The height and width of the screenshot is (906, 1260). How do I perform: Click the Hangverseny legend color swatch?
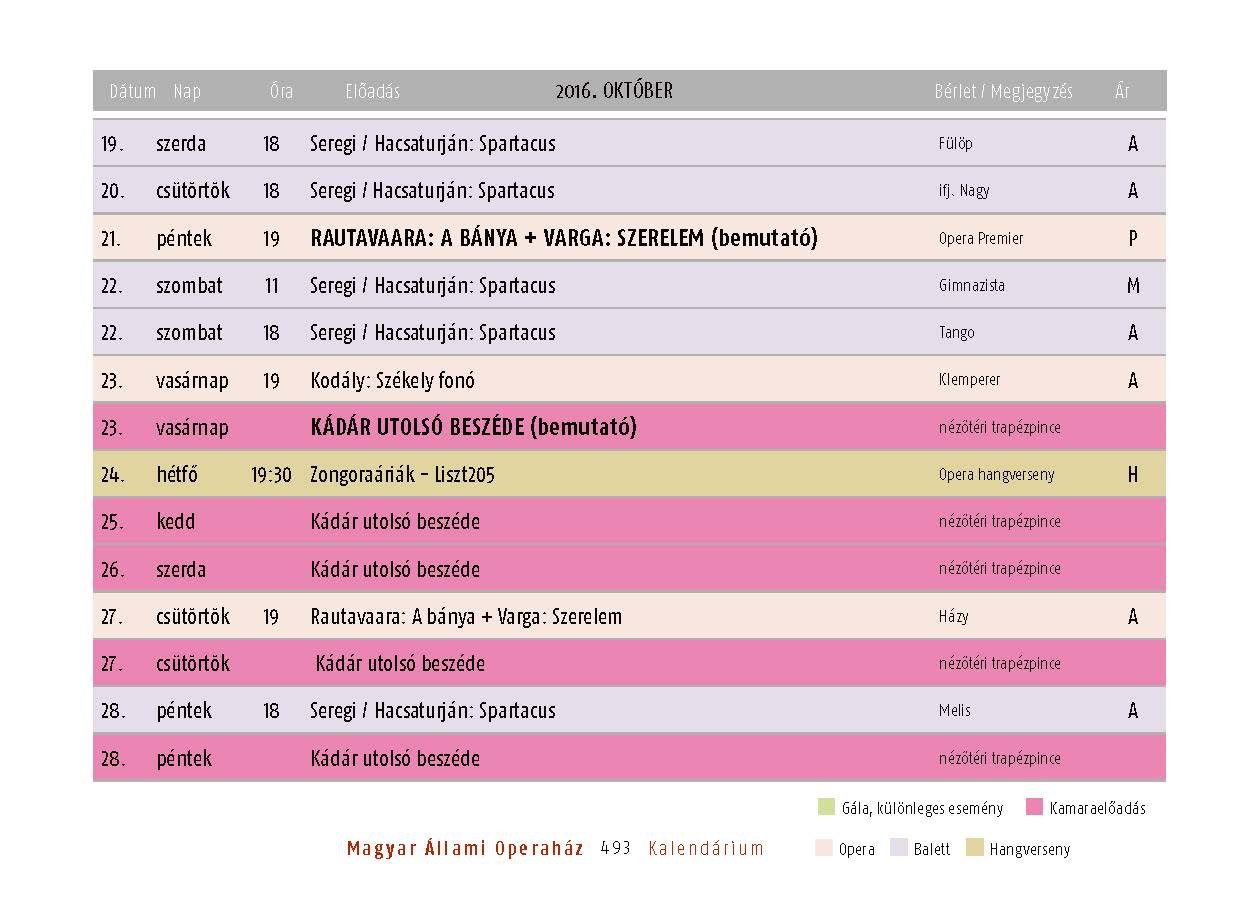pos(974,849)
